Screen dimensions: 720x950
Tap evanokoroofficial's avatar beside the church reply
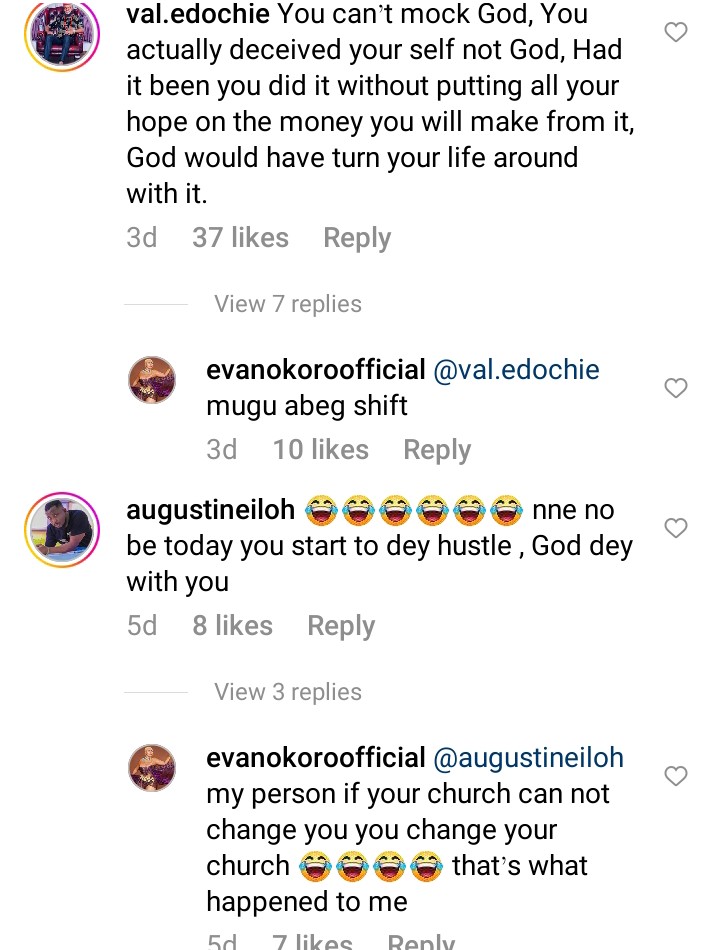(x=153, y=768)
